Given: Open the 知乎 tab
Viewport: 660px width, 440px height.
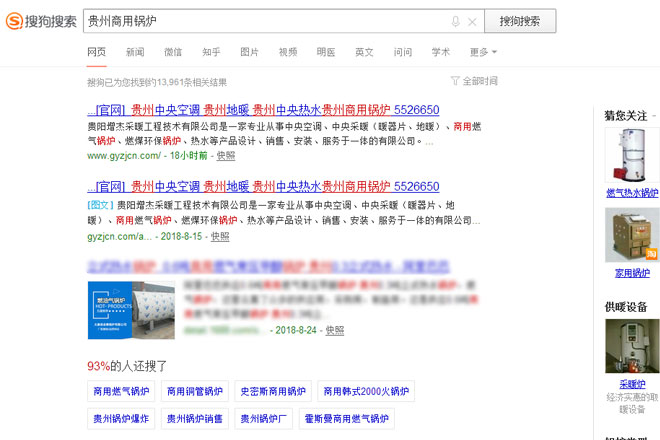Looking at the screenshot, I should click(211, 52).
